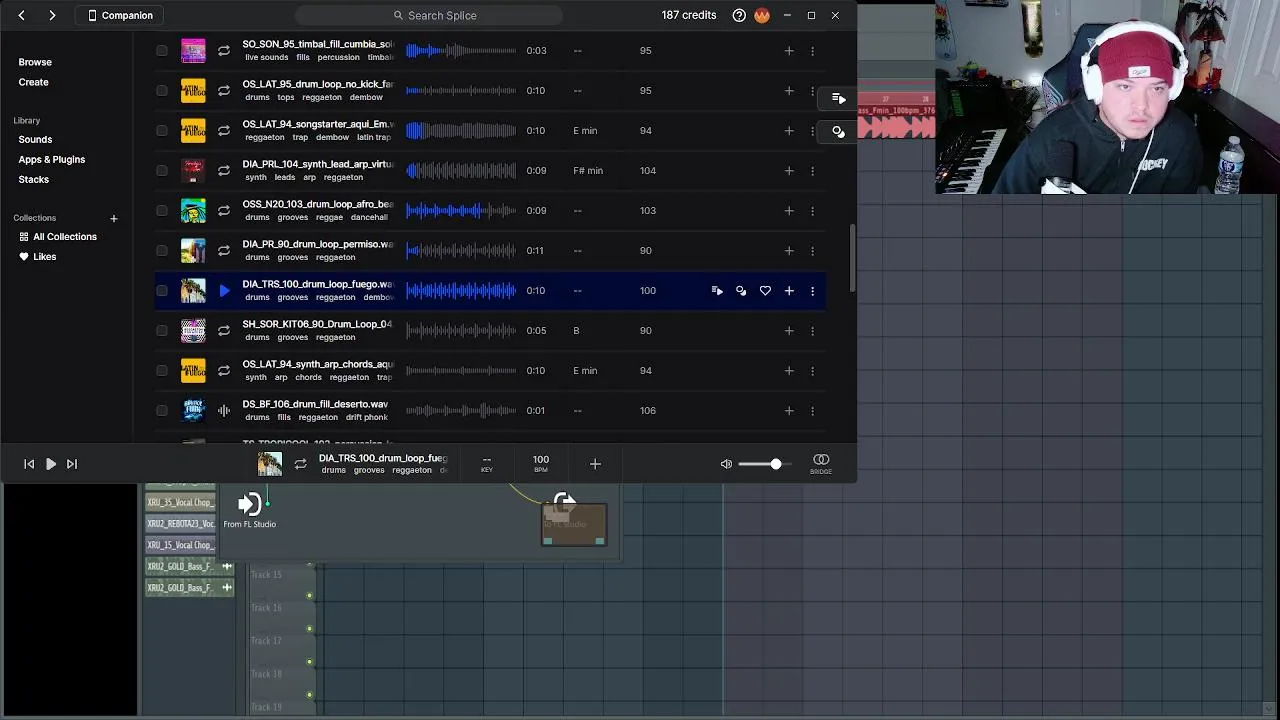Check the box for SH_SOR_KIT06_90_Drum_Loop_04
The height and width of the screenshot is (720, 1280).
(x=162, y=330)
